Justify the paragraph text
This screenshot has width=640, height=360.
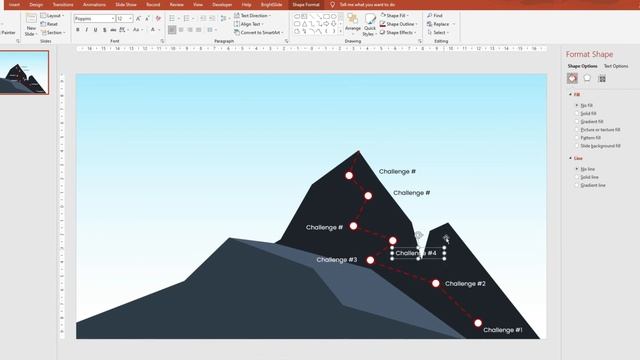tap(199, 30)
